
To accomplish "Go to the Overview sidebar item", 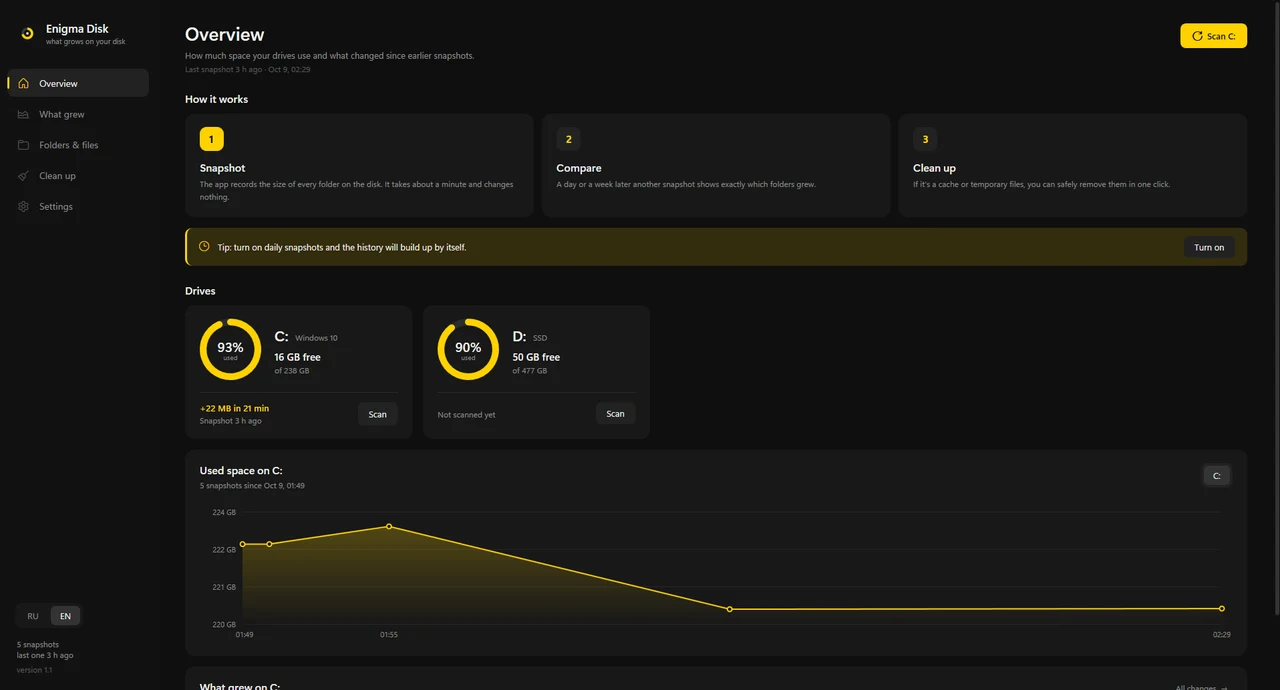I will [x=78, y=83].
